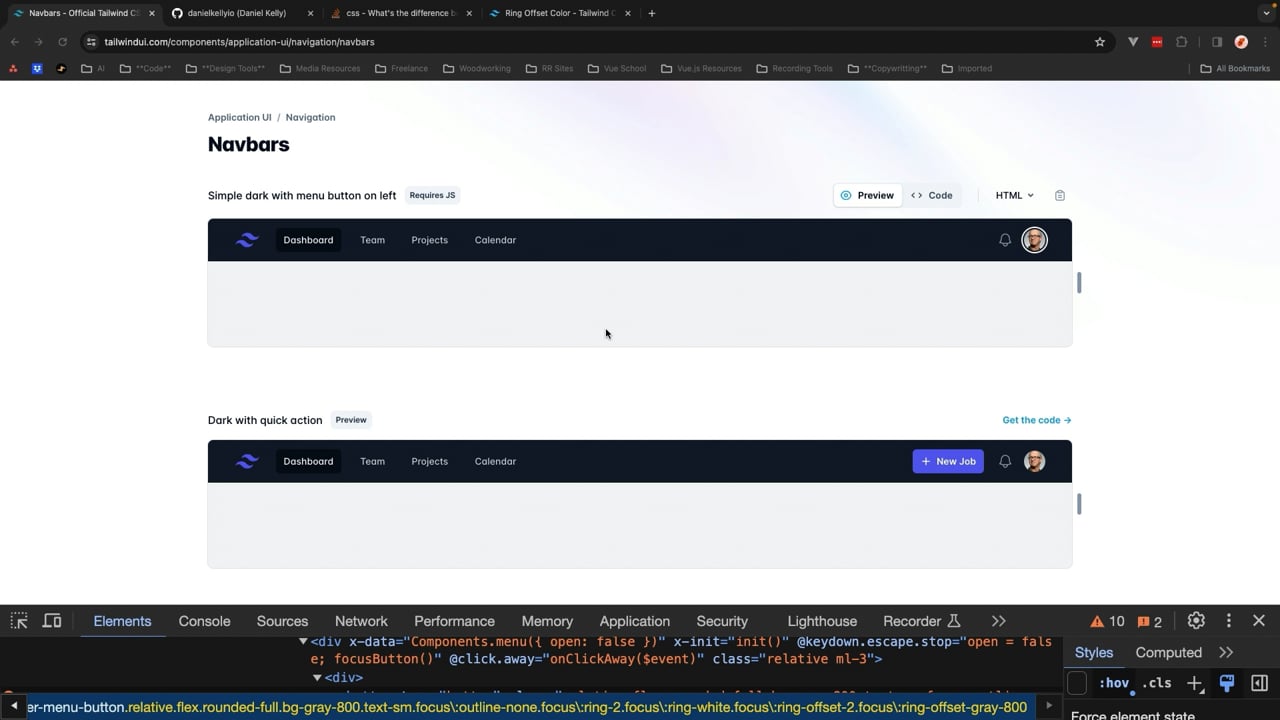Open the tab search dropdown arrow
1280x720 pixels.
(x=1265, y=13)
